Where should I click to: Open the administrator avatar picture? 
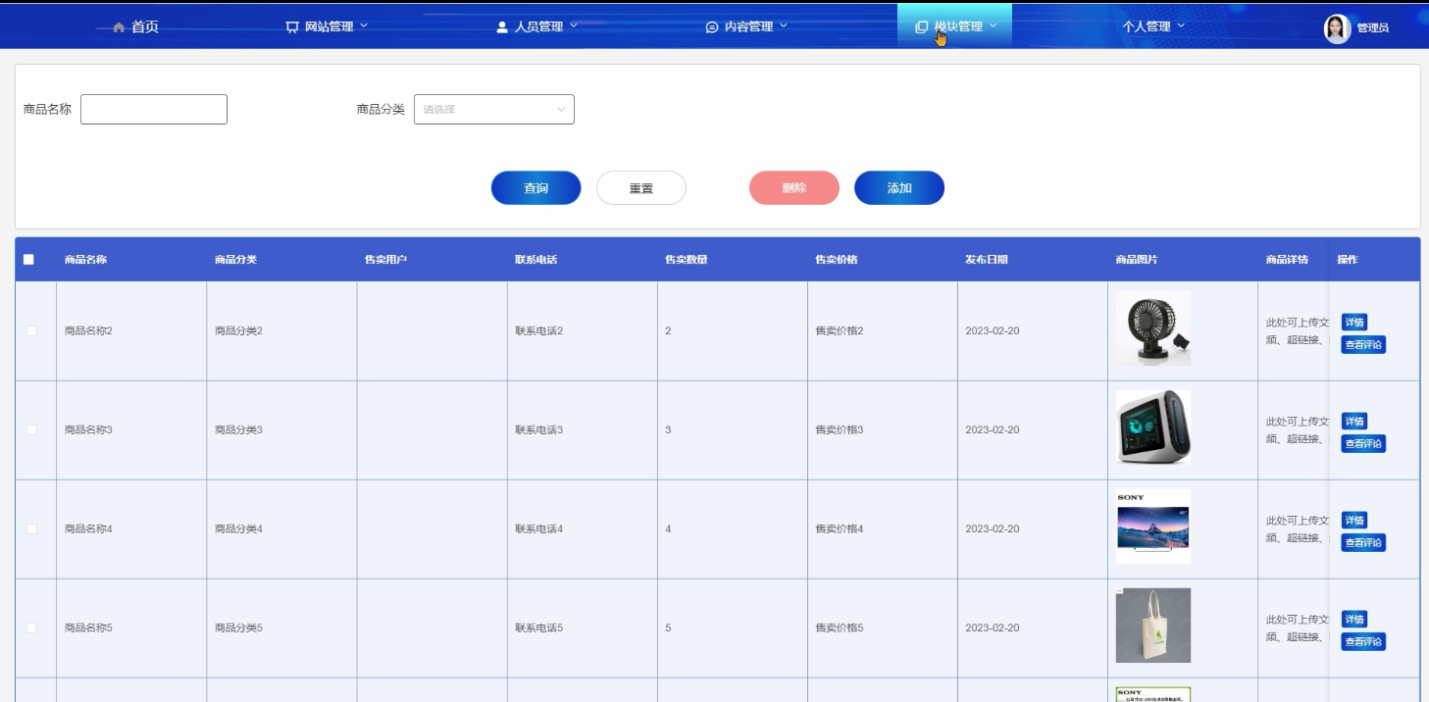pyautogui.click(x=1337, y=28)
